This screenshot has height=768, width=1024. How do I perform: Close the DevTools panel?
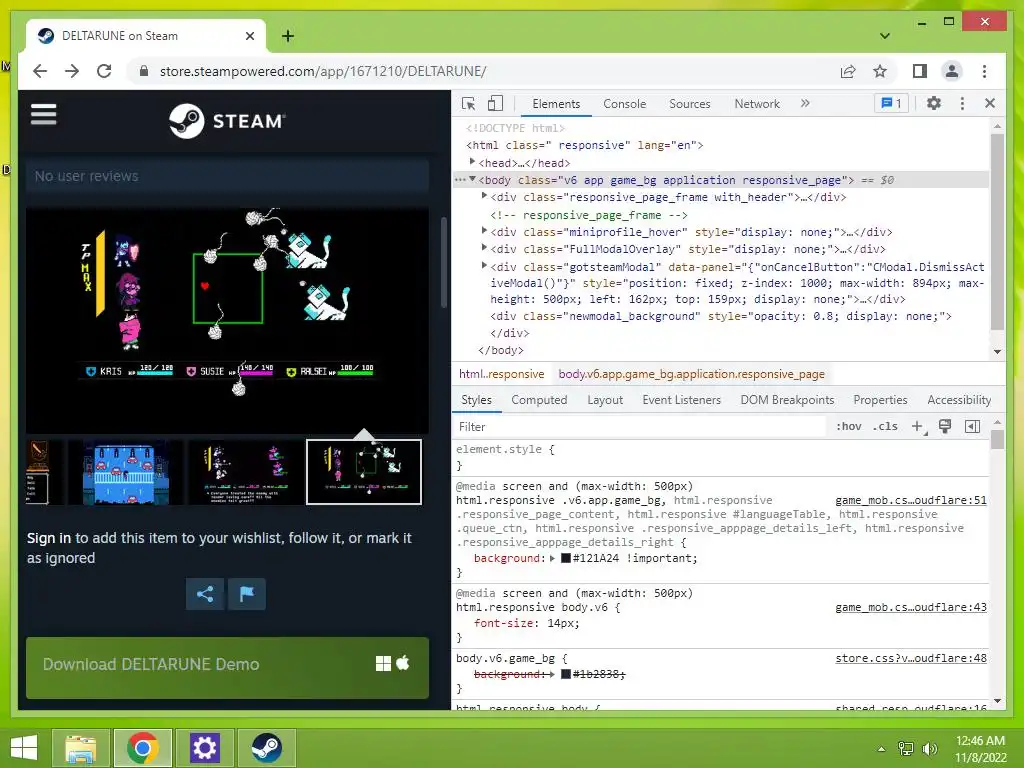pyautogui.click(x=990, y=103)
